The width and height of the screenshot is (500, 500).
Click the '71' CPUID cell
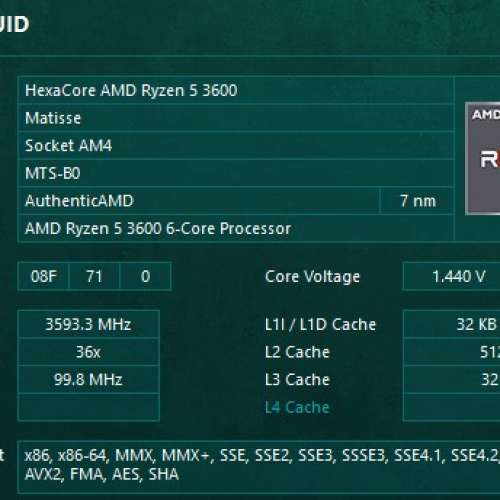(94, 276)
